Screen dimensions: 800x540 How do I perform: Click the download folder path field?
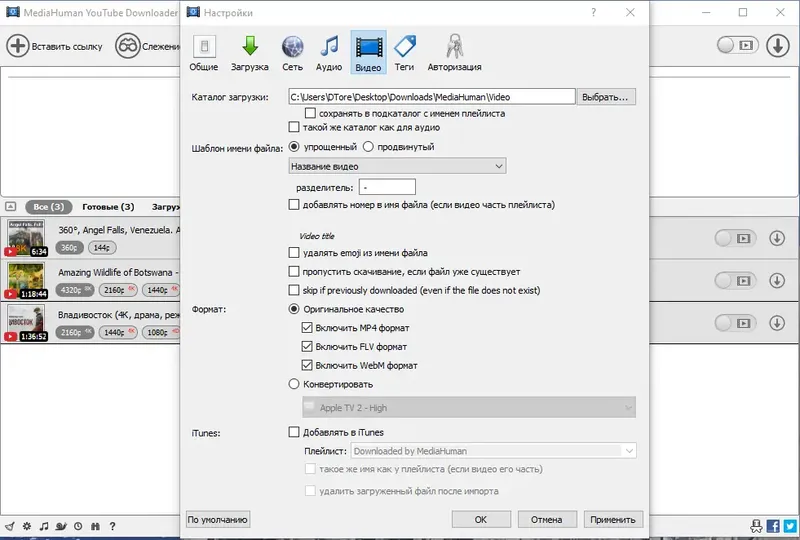point(432,97)
